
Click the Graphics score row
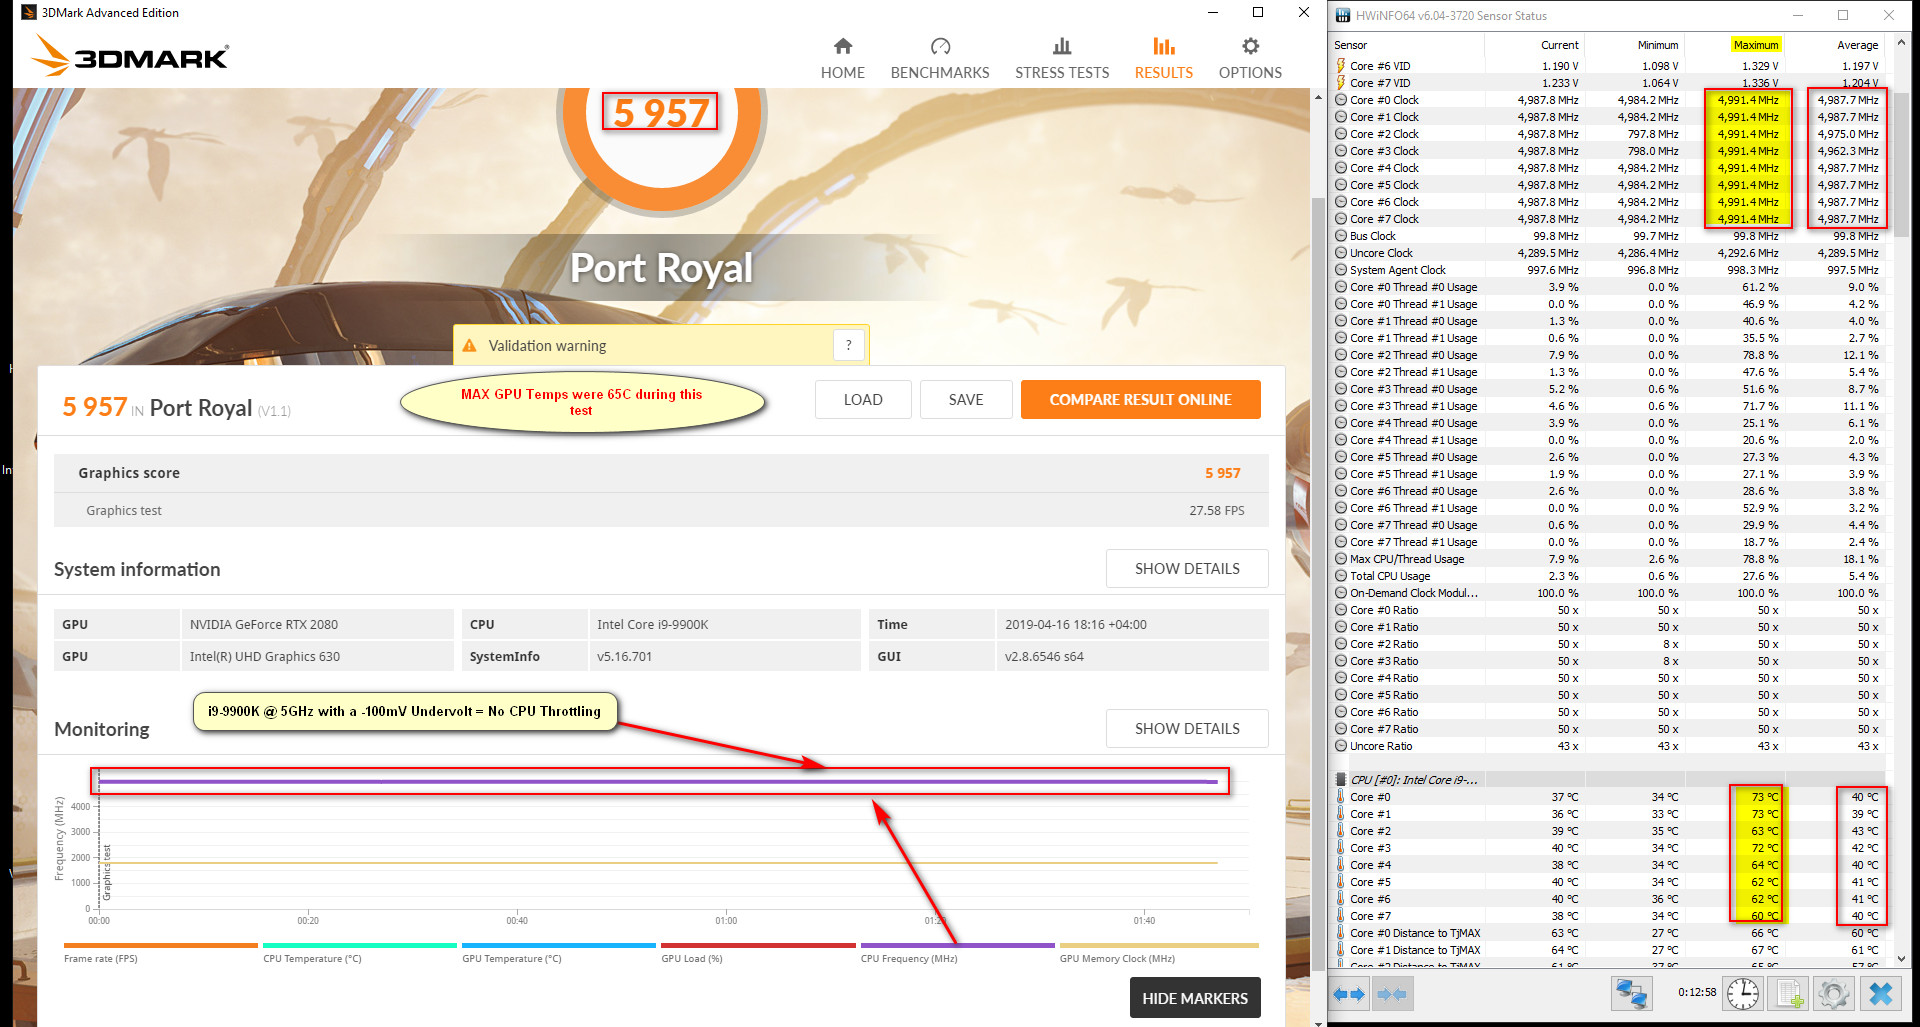(661, 473)
